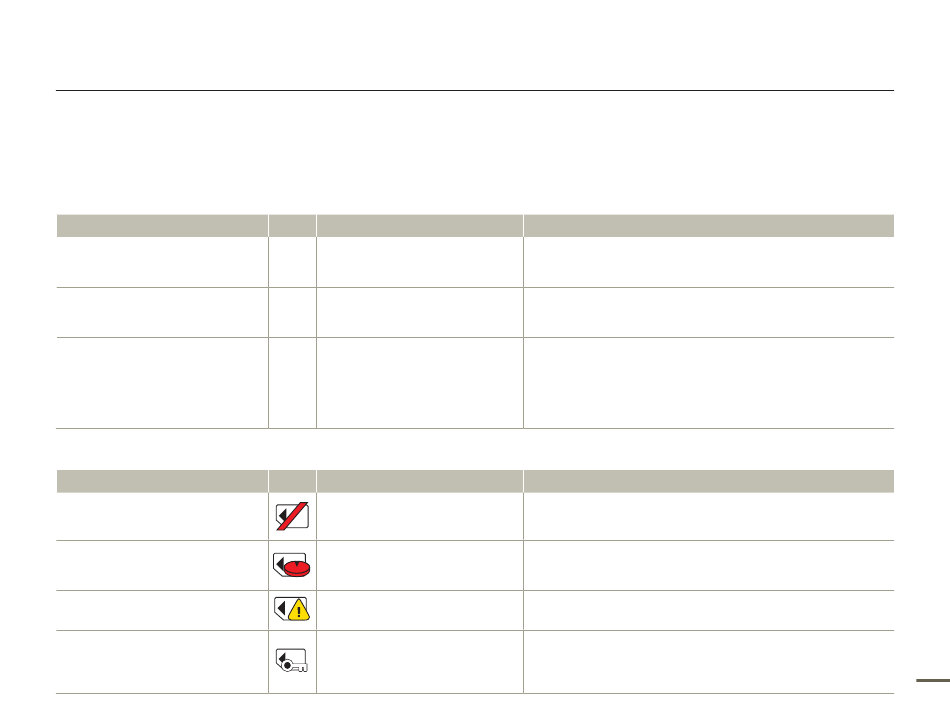Click the memory card with red slash icon
Screen dimensions: 950x726
tap(292, 516)
